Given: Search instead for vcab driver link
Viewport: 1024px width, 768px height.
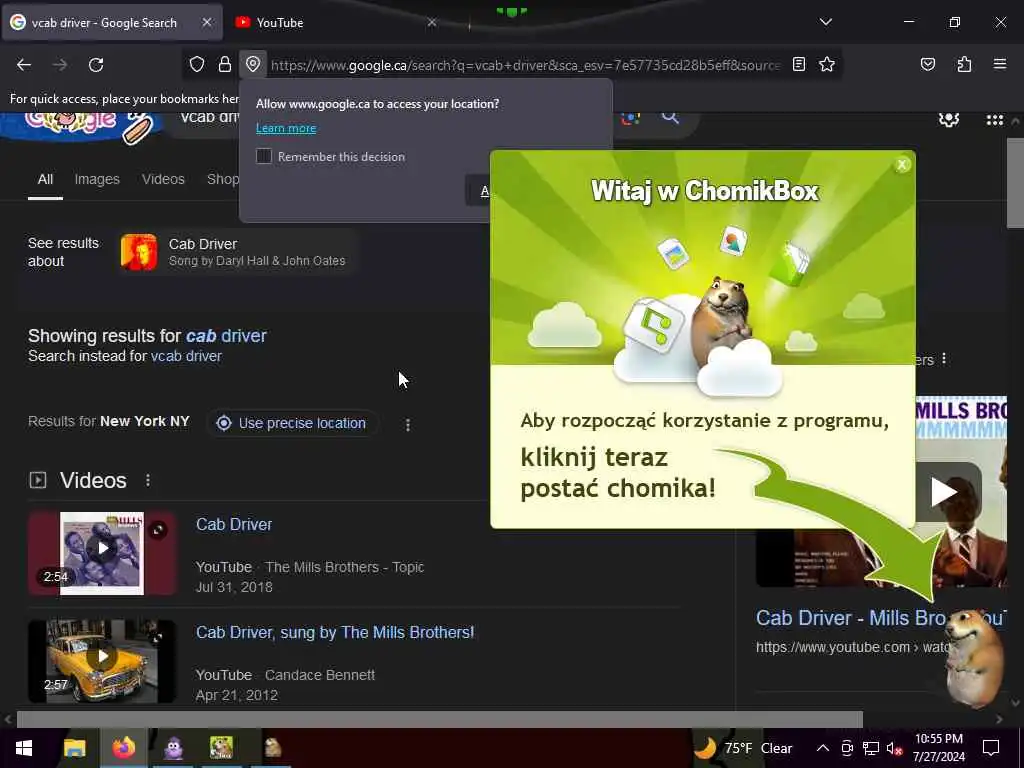Looking at the screenshot, I should coord(186,356).
